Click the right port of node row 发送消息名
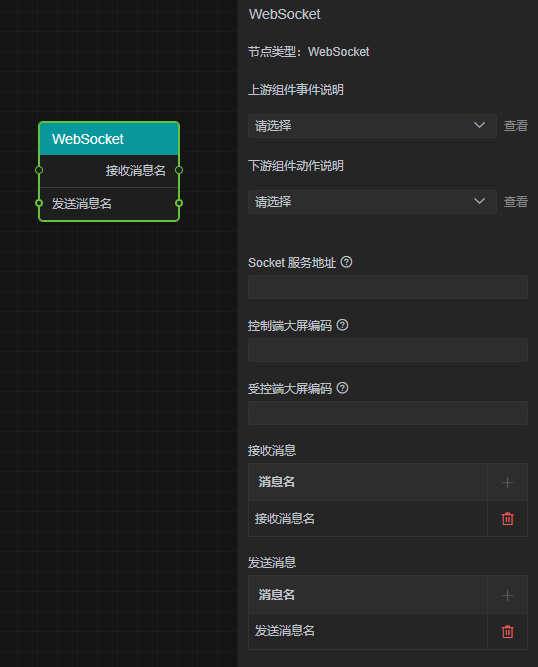538x667 pixels. 179,203
